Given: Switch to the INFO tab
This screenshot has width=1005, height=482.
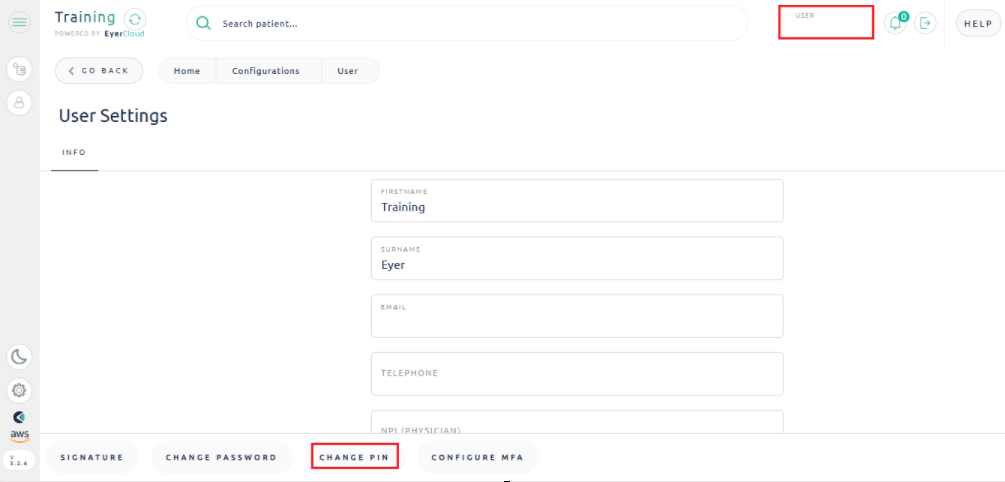Looking at the screenshot, I should pyautogui.click(x=74, y=153).
